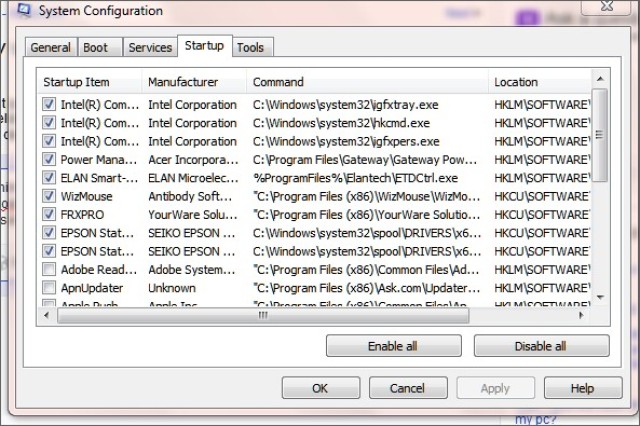Click the Ask.com Updater command path
The height and width of the screenshot is (426, 640).
click(367, 288)
